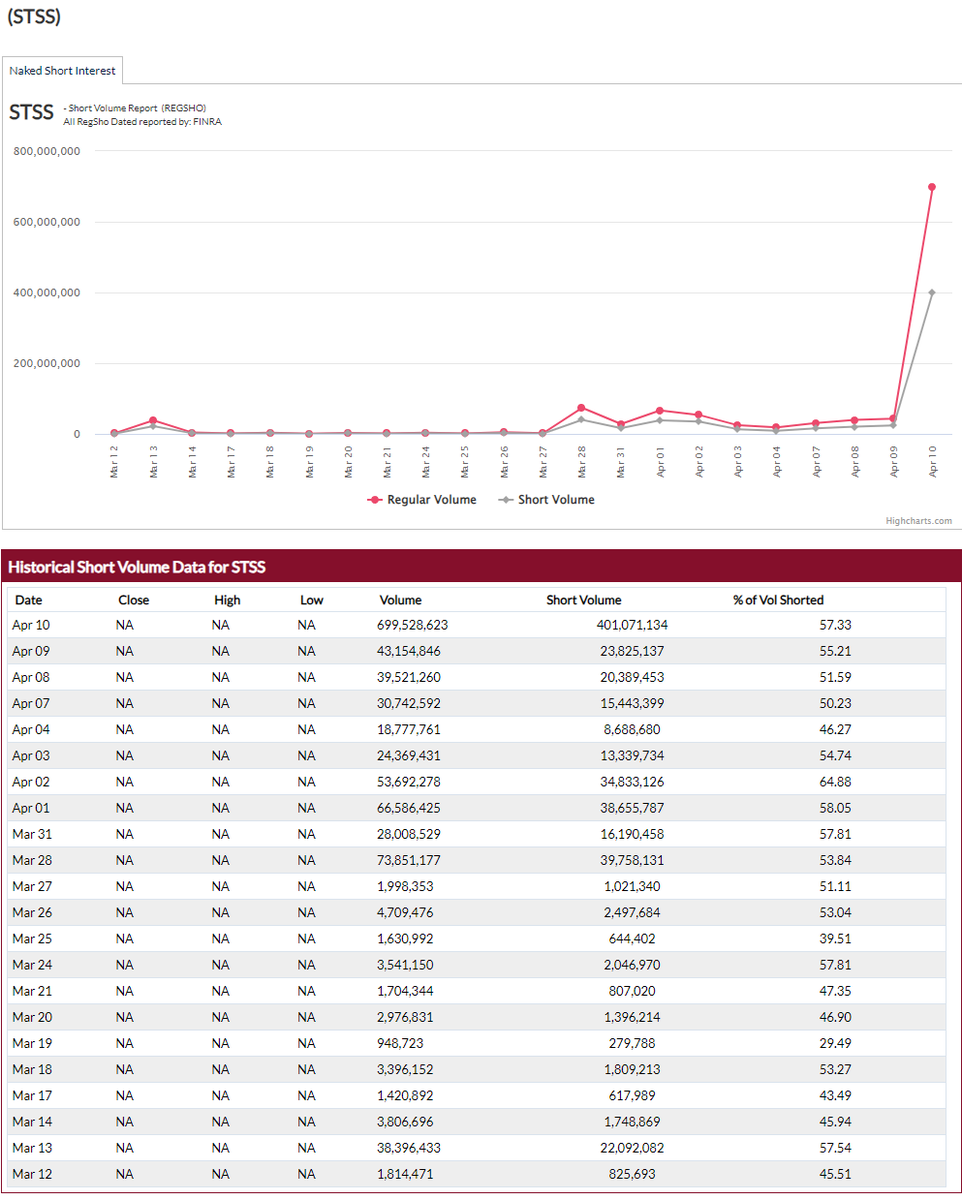Screen dimensions: 962x1200
Task: Click short volume value 807,020
Action: click(x=632, y=990)
